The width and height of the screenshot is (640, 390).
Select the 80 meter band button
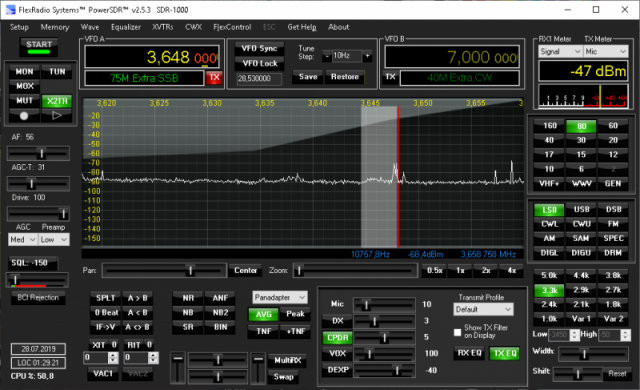point(581,126)
